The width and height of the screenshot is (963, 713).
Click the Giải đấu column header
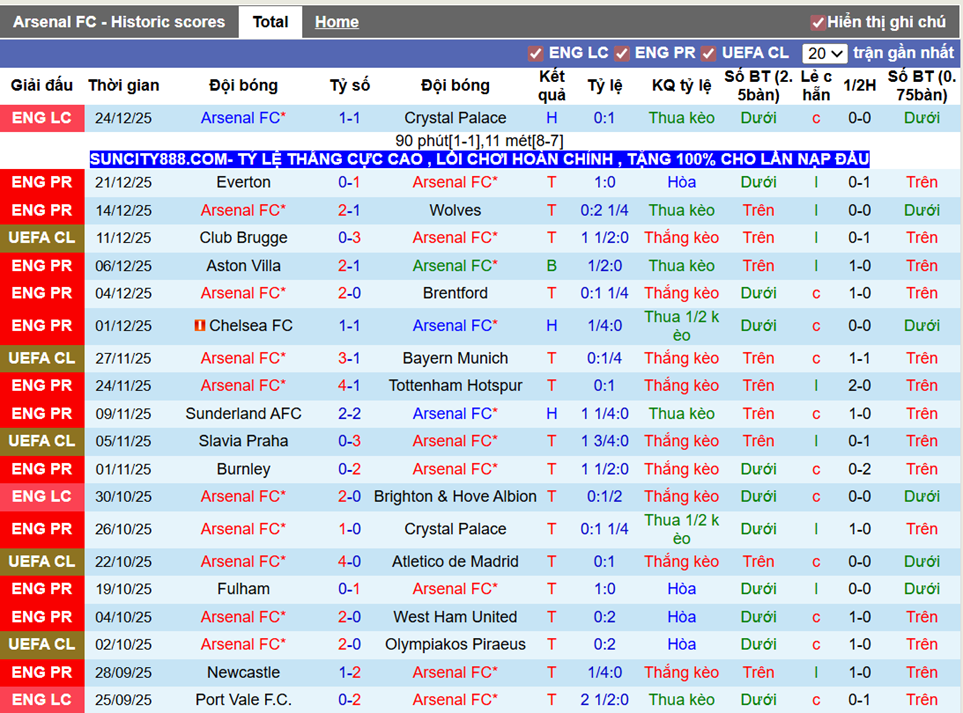pyautogui.click(x=42, y=85)
